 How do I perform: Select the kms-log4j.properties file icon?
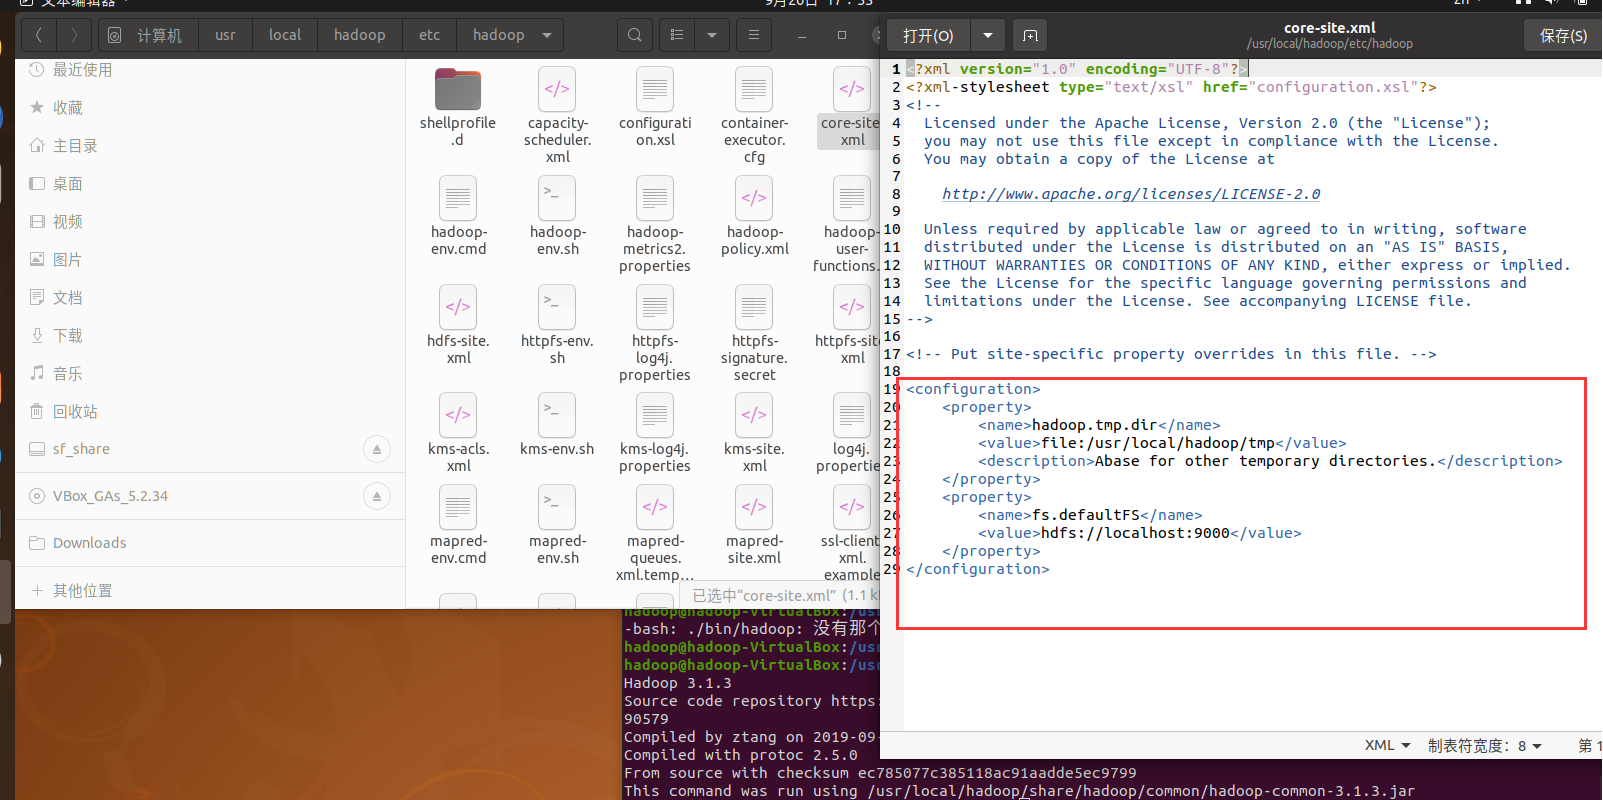(x=655, y=415)
